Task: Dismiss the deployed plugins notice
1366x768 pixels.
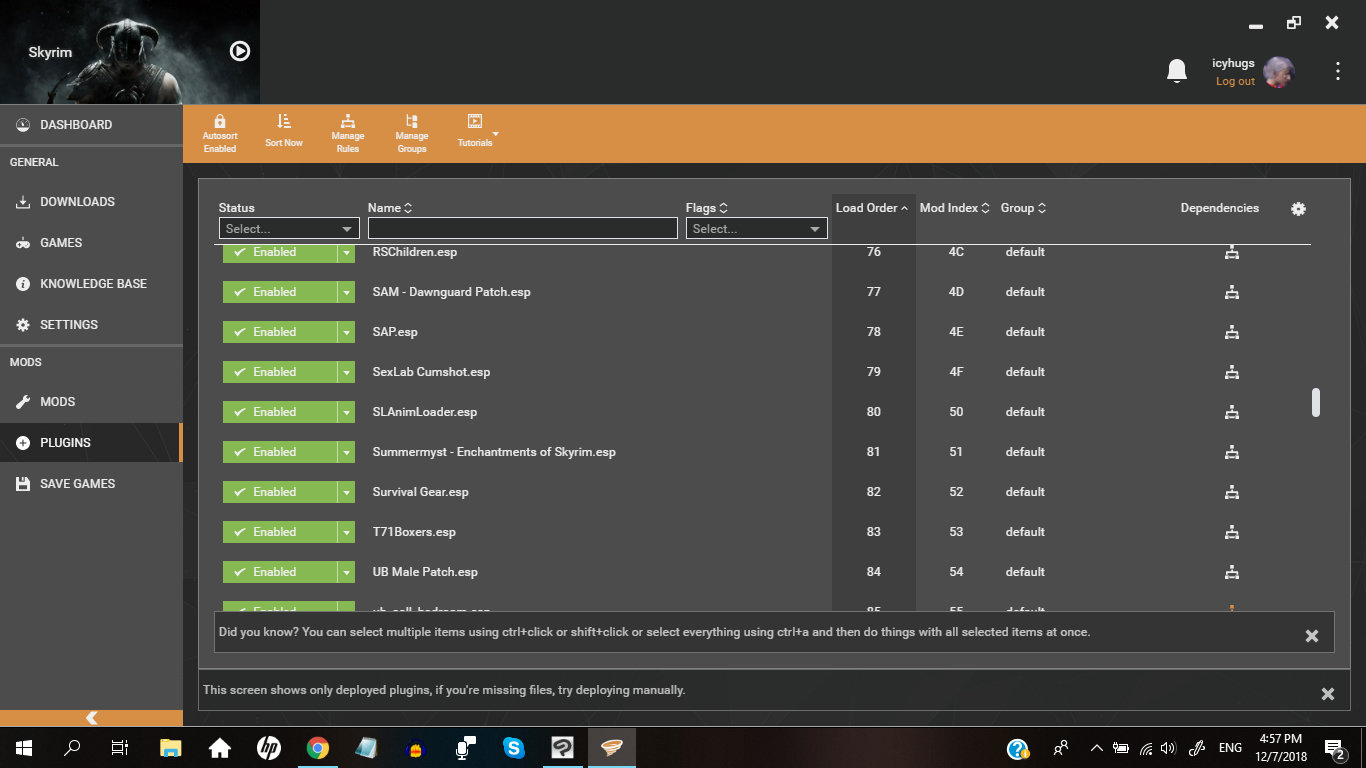Action: click(1328, 694)
